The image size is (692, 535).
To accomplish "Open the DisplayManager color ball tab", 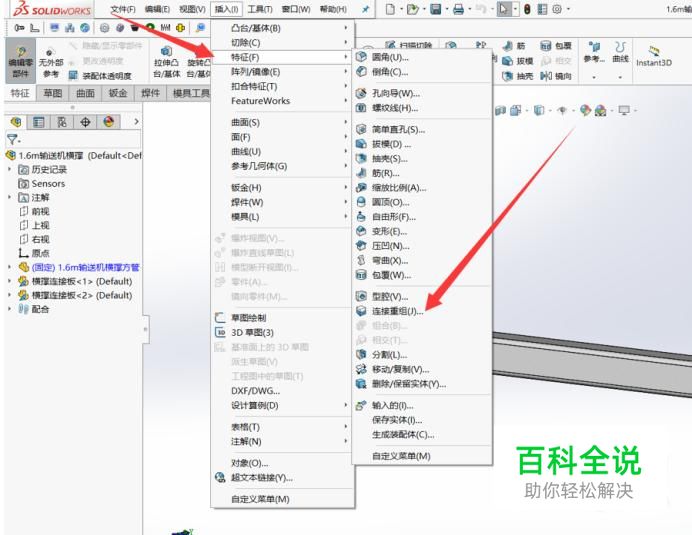I will (x=109, y=121).
